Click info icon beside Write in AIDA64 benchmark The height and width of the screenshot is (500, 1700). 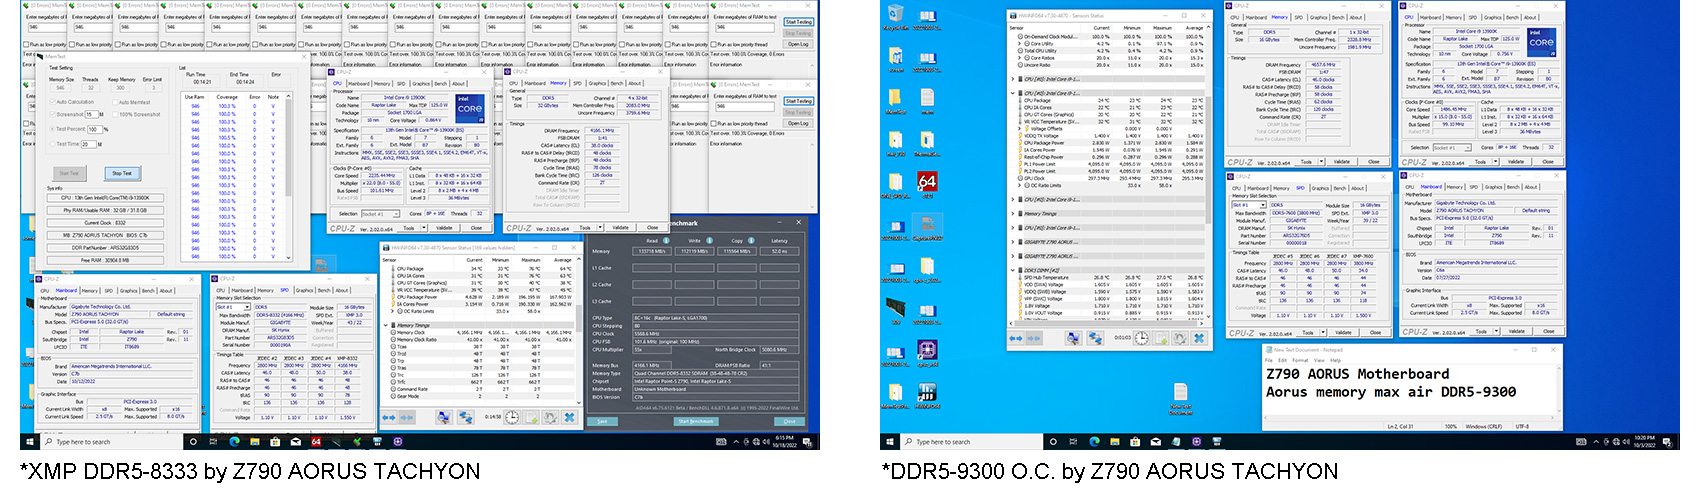709,241
